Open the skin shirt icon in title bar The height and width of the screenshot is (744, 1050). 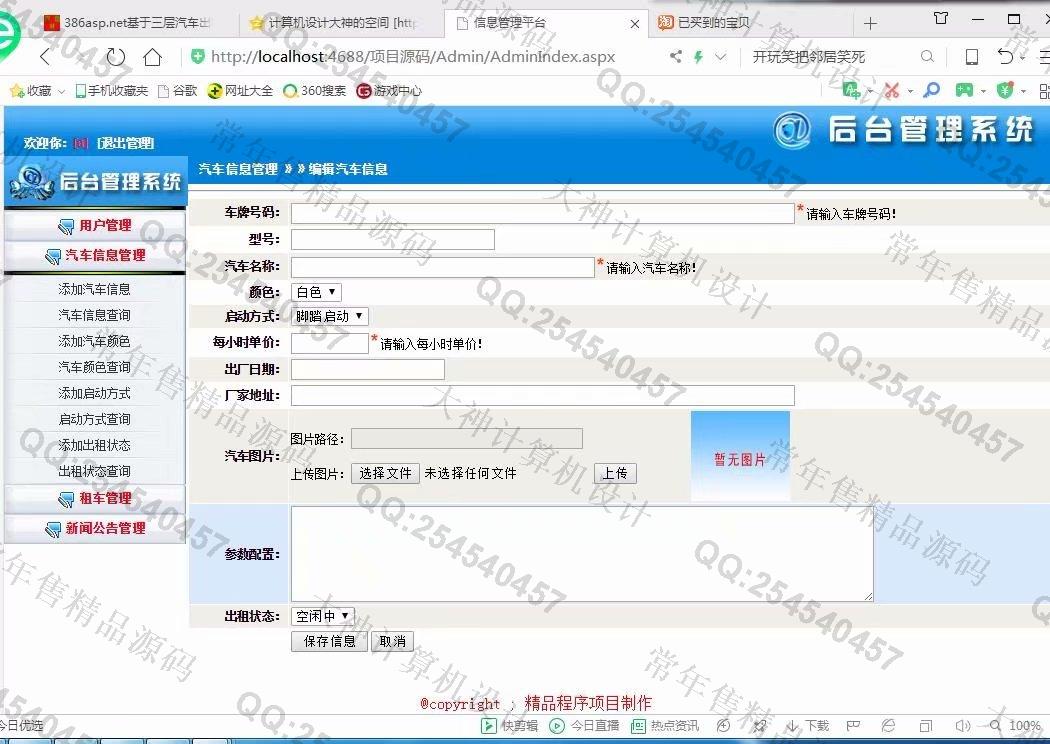click(x=941, y=19)
